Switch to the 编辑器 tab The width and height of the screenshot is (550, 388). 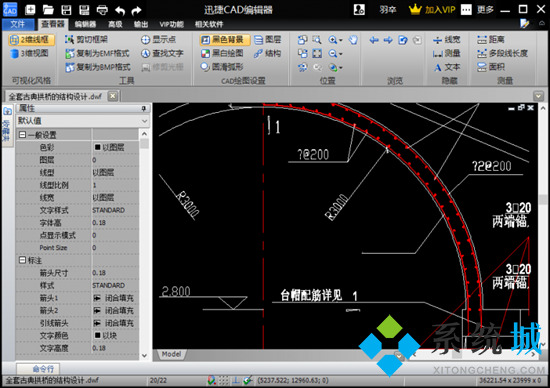tap(85, 24)
